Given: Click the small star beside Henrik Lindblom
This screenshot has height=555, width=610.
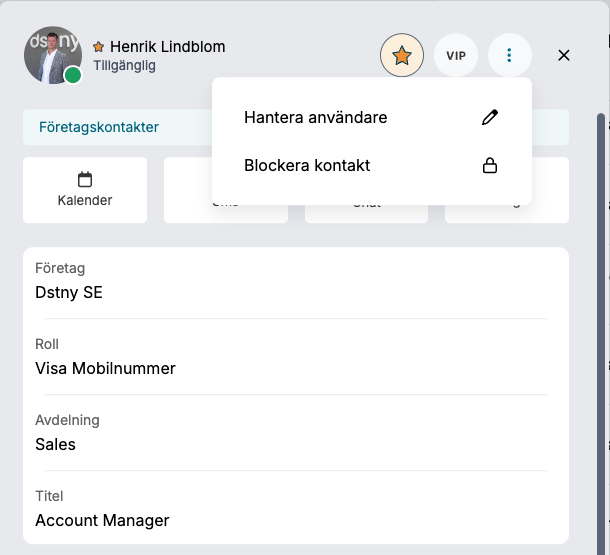Looking at the screenshot, I should [98, 47].
